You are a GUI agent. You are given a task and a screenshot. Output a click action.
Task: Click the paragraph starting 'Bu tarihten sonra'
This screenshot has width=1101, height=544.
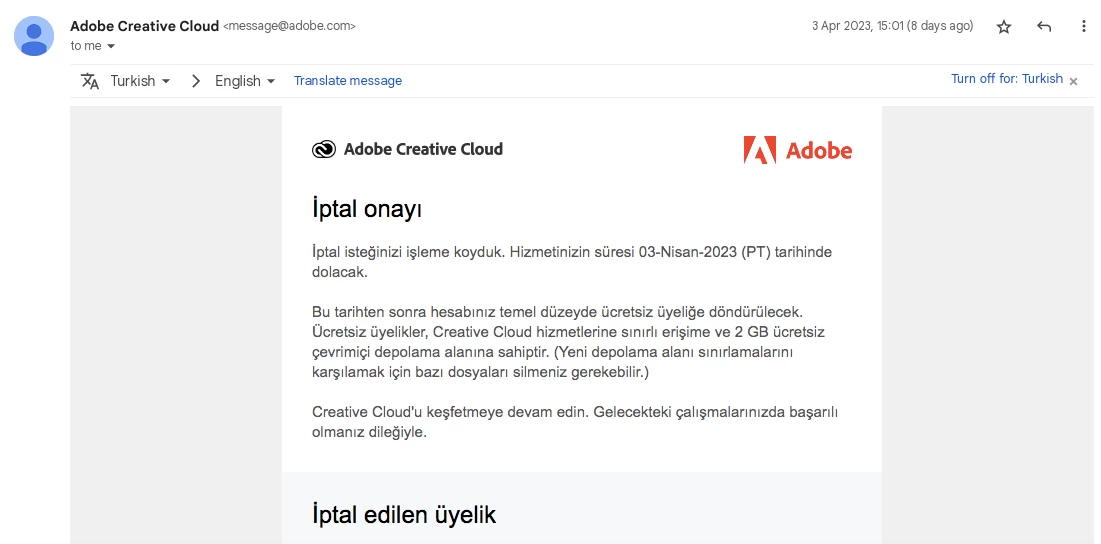[568, 341]
